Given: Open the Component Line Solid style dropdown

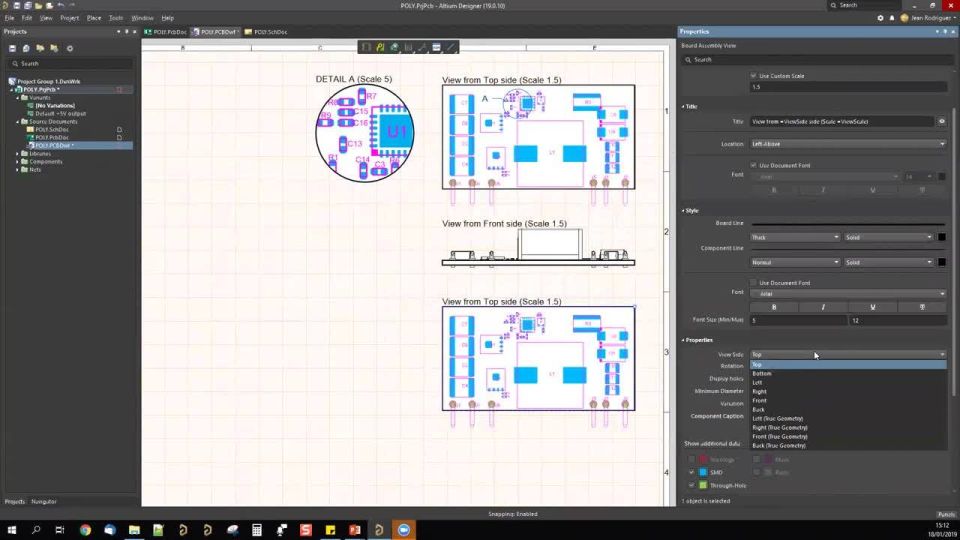Looking at the screenshot, I should [x=888, y=262].
